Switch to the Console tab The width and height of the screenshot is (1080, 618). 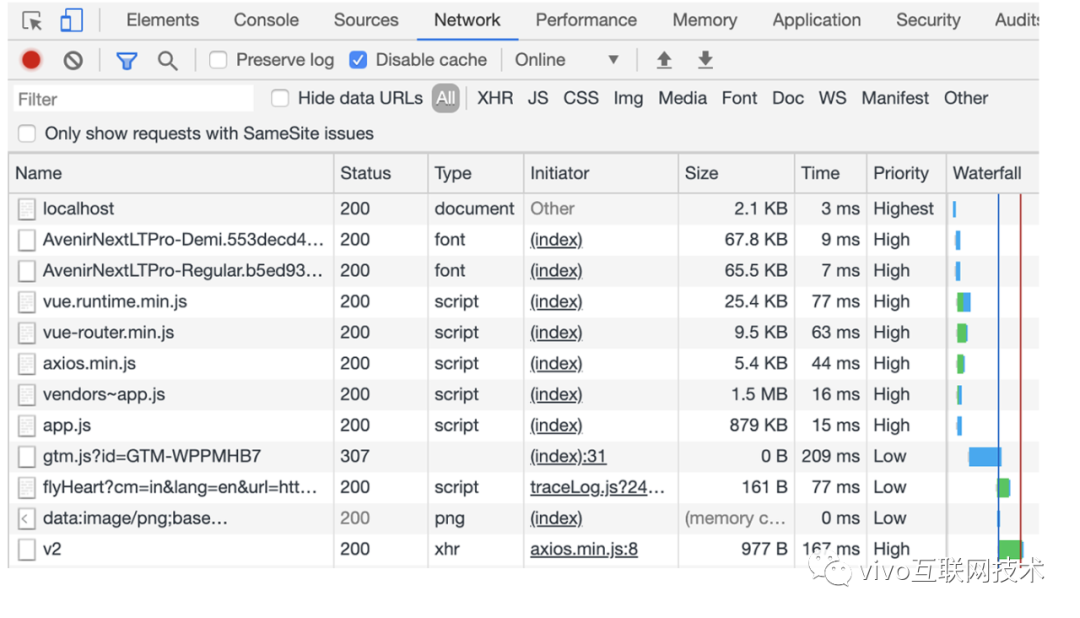[x=266, y=20]
